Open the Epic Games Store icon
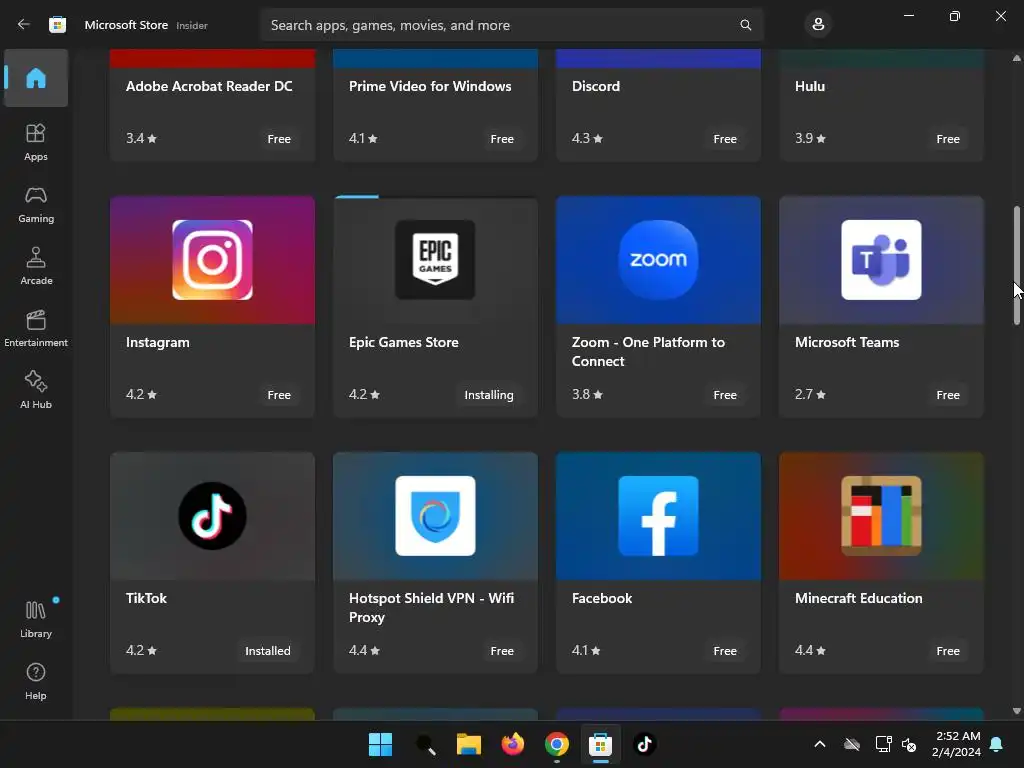The width and height of the screenshot is (1024, 768). (x=435, y=260)
